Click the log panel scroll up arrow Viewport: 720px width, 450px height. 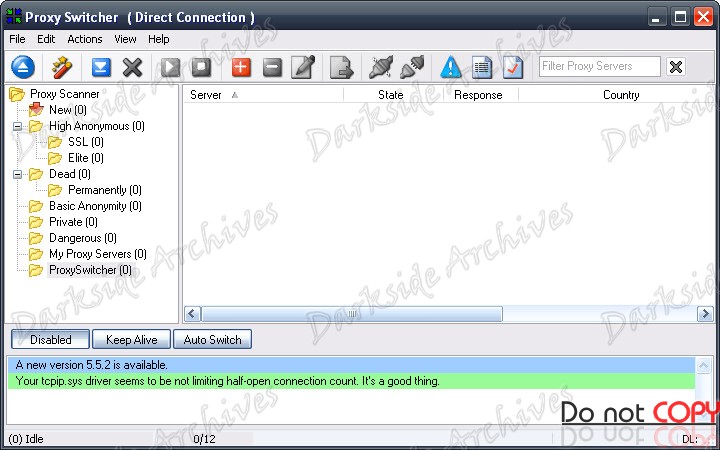pyautogui.click(x=704, y=366)
